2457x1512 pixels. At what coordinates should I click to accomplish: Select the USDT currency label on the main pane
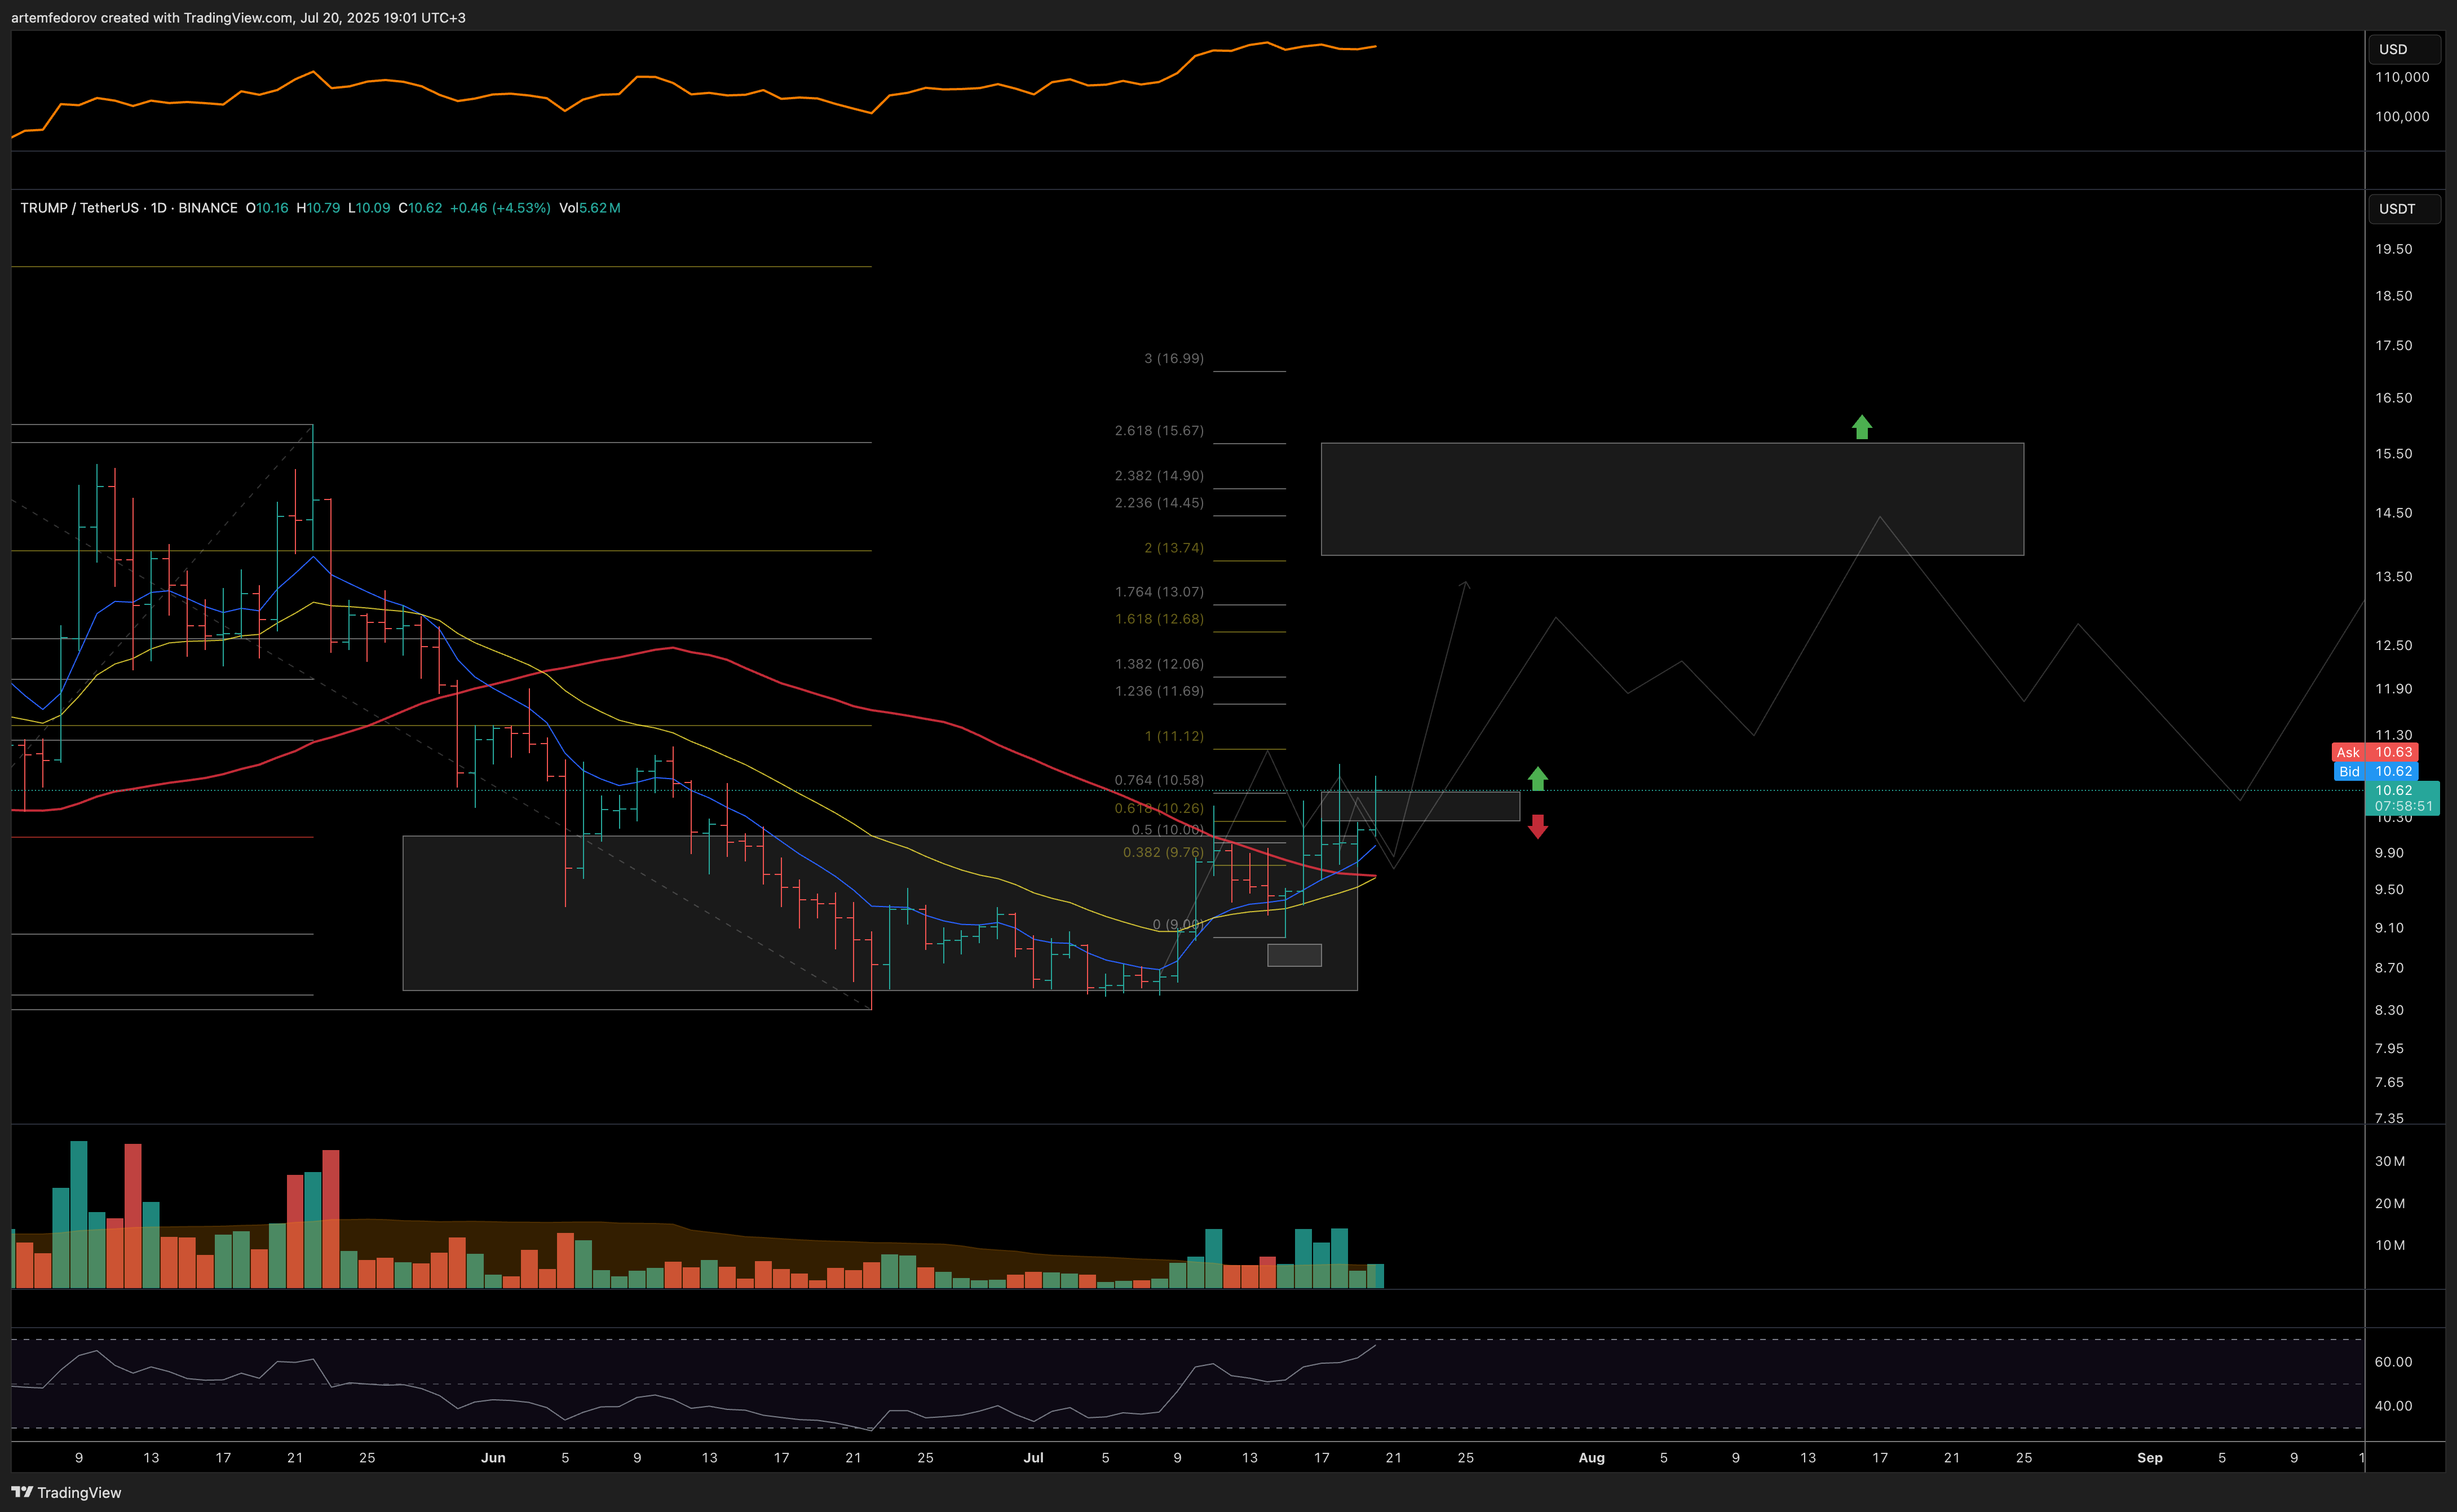pos(2404,208)
